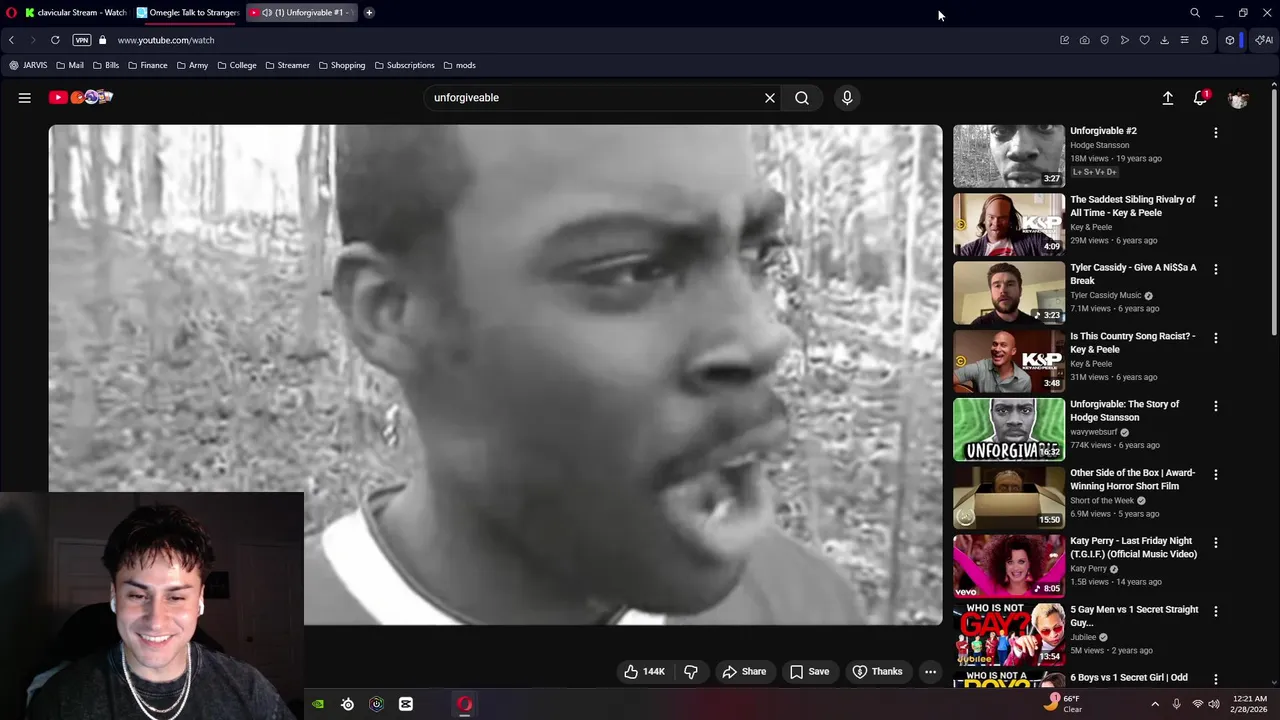Open YouTube notifications bell
The image size is (1280, 720).
(x=1201, y=98)
